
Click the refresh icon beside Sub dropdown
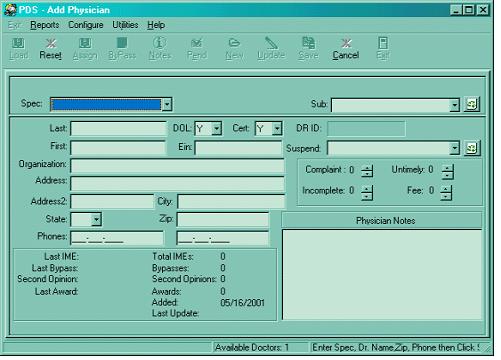click(472, 104)
